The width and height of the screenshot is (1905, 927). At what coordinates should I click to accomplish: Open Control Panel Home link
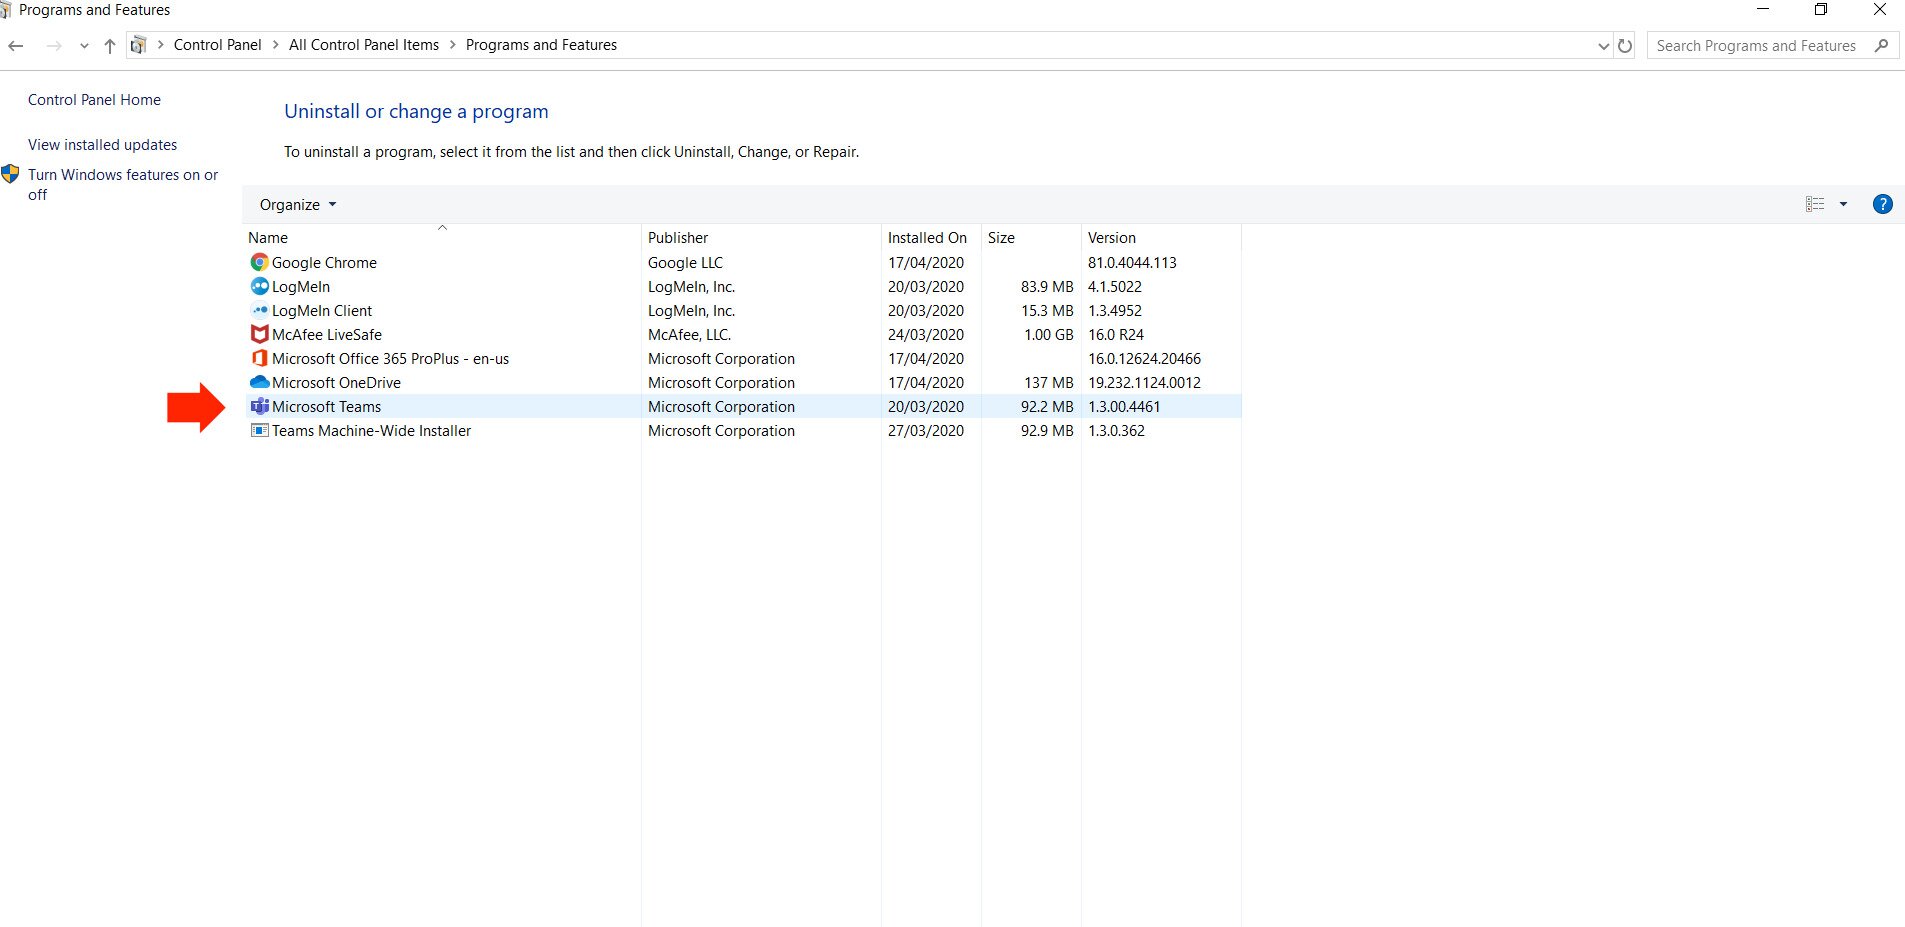point(94,100)
